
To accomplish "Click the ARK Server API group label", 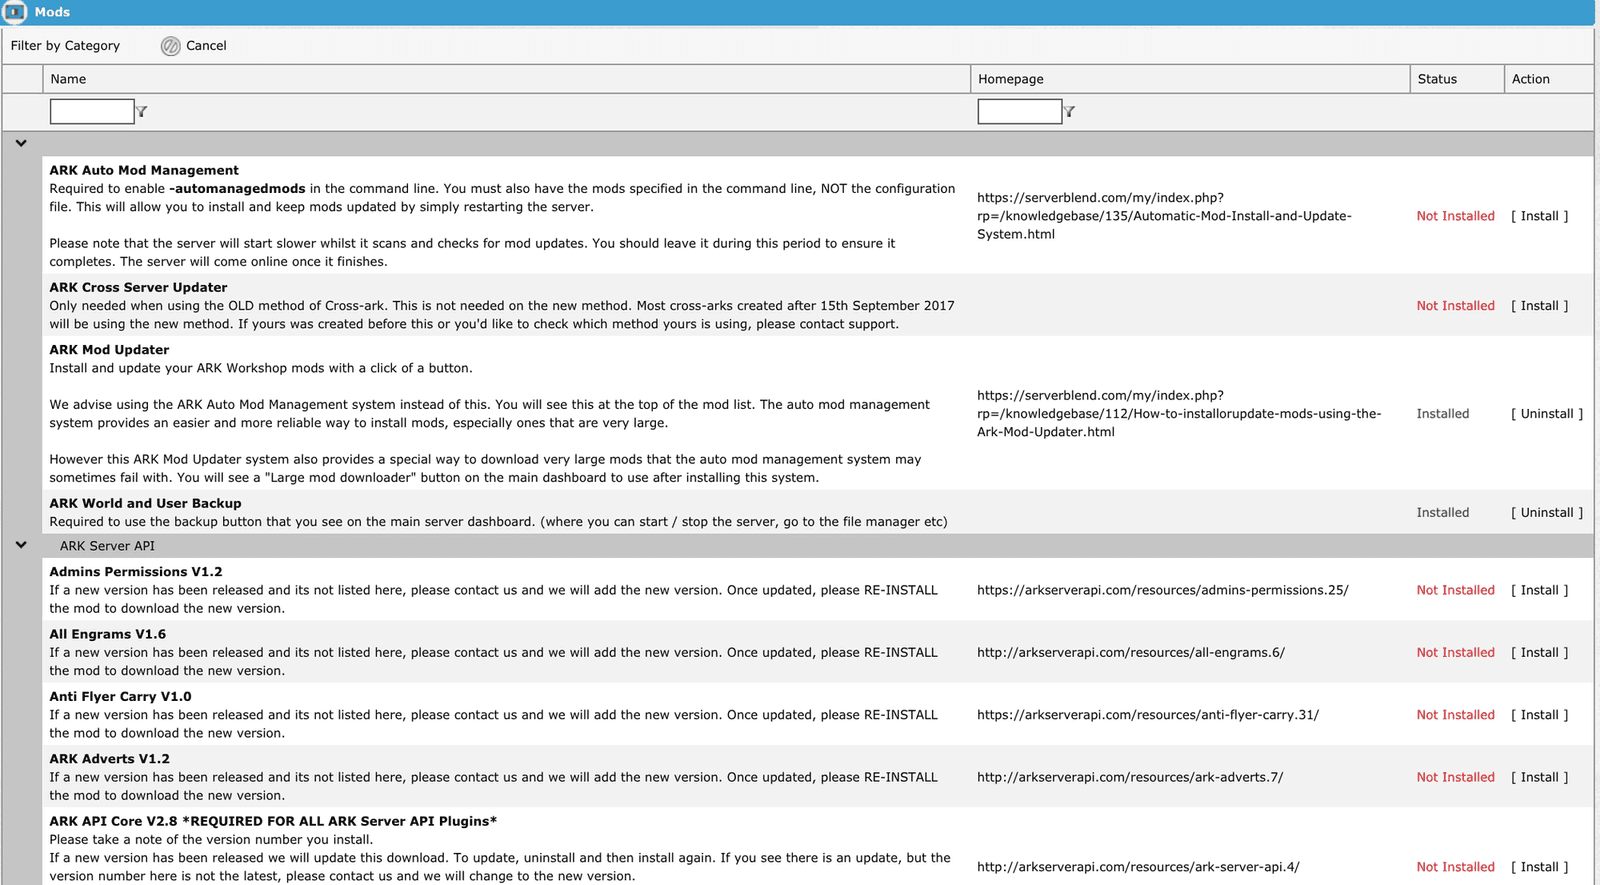I will (107, 546).
